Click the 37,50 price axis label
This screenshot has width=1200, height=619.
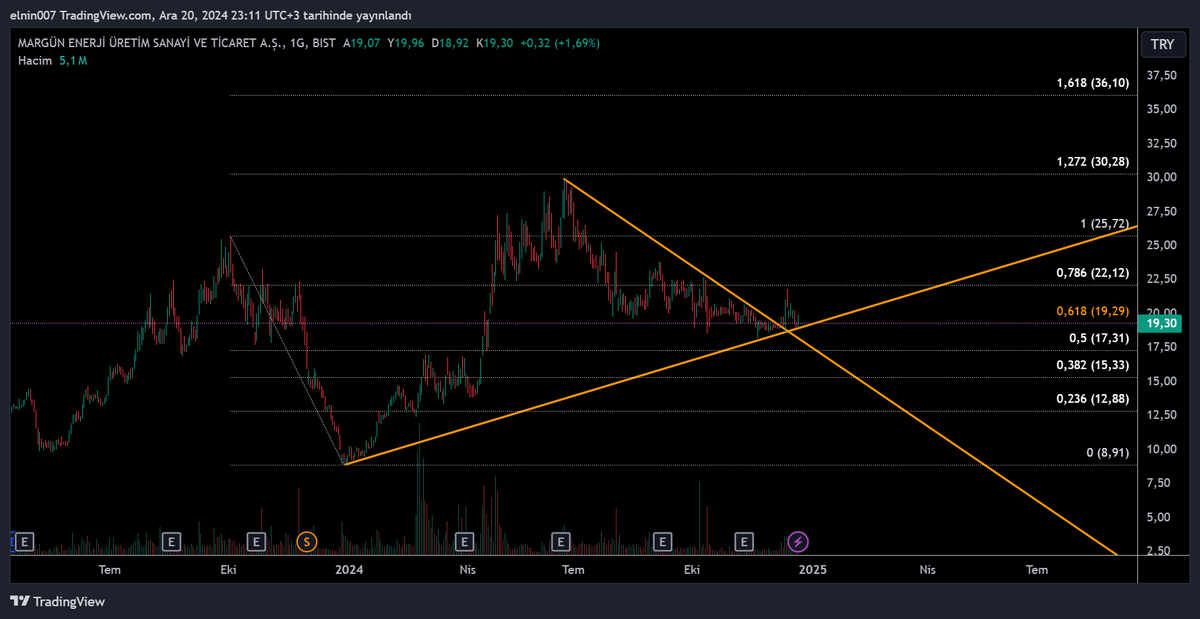tap(1161, 75)
